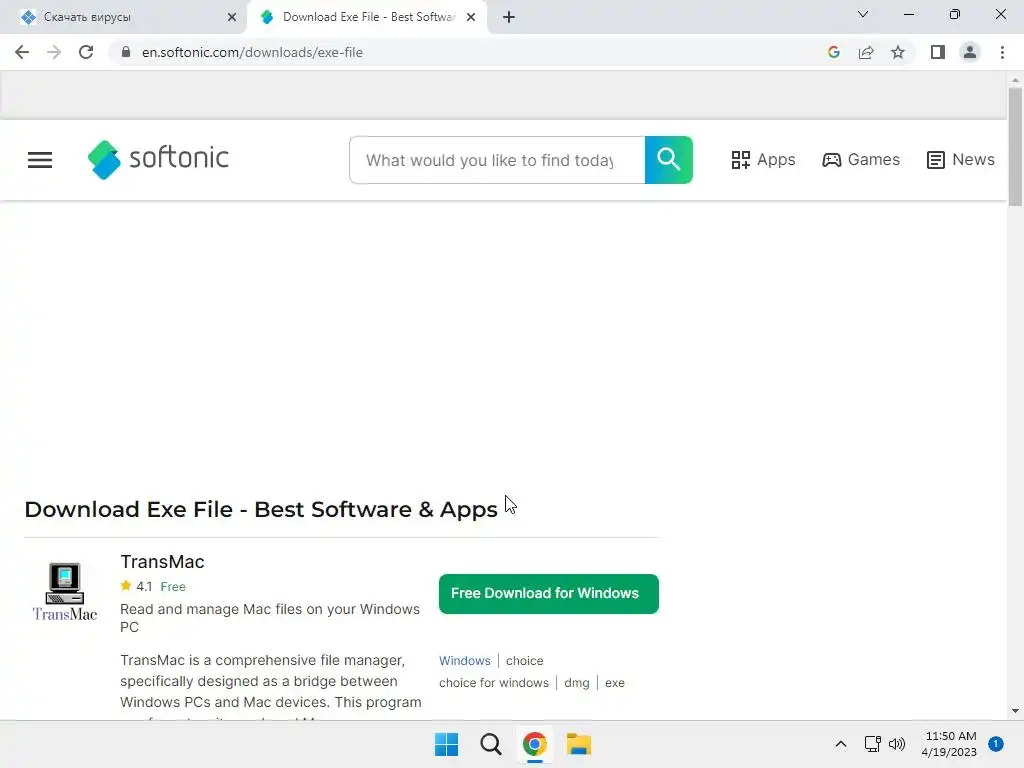Click Chrome icon in taskbar
The height and width of the screenshot is (768, 1024).
click(535, 744)
